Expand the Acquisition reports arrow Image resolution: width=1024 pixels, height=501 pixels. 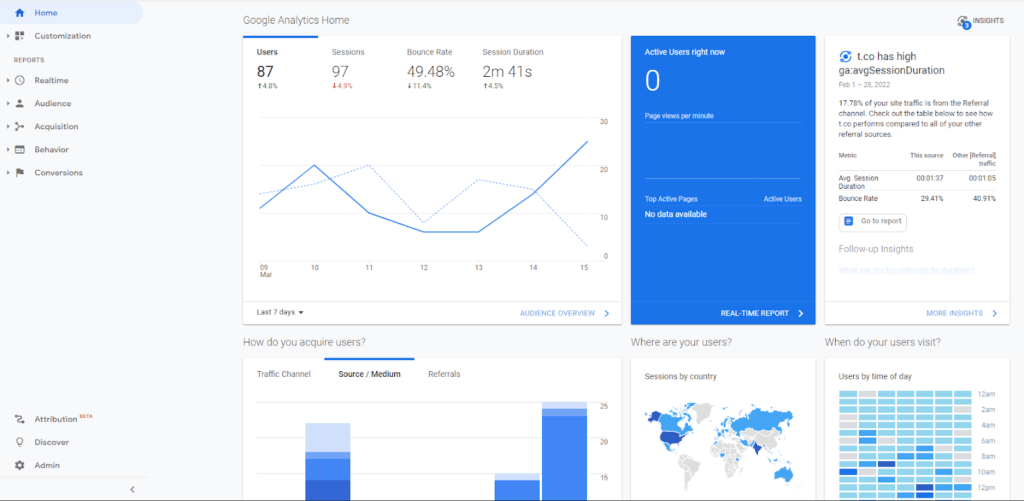pyautogui.click(x=8, y=127)
